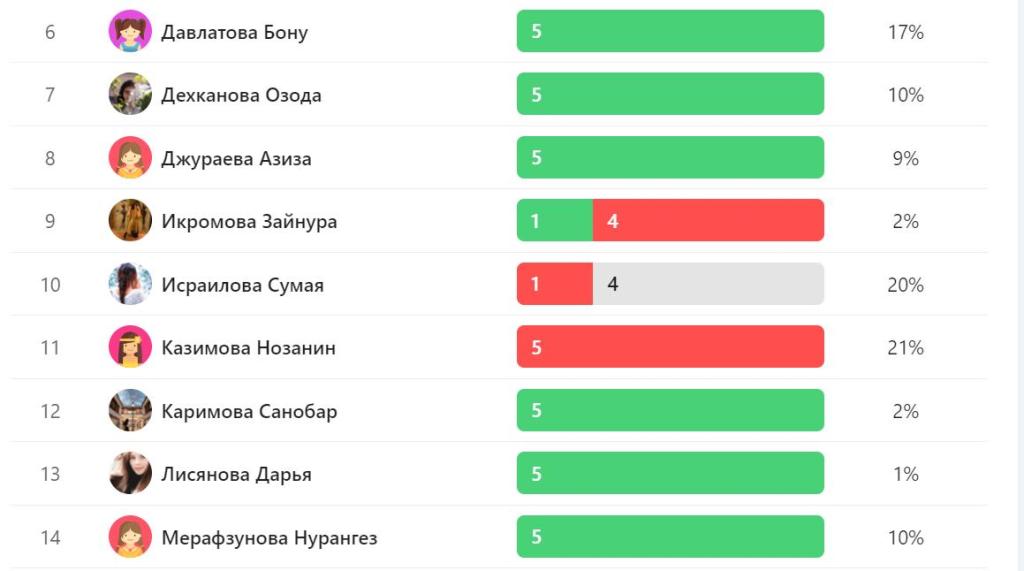
Task: Click Лисянова Дарья's avatar photo
Action: tap(130, 474)
